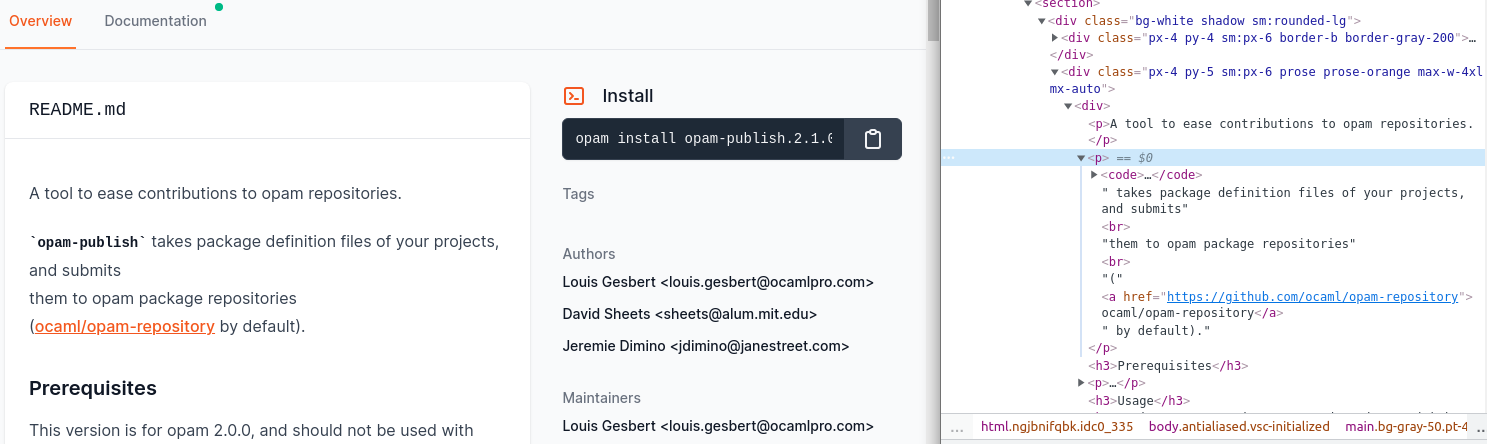
Task: Click the breadcrumb overflow ellipsis
Action: coord(957,428)
